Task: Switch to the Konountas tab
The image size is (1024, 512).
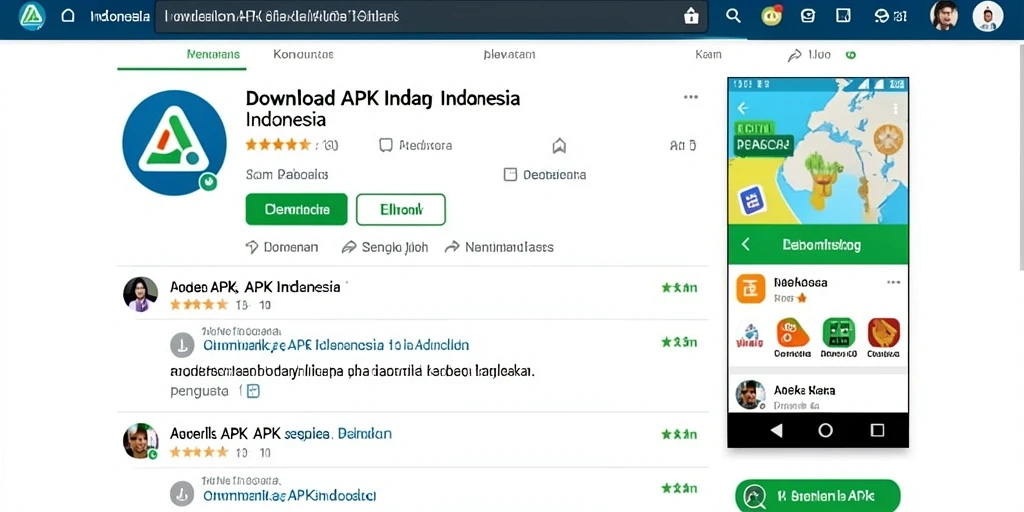Action: click(x=303, y=54)
